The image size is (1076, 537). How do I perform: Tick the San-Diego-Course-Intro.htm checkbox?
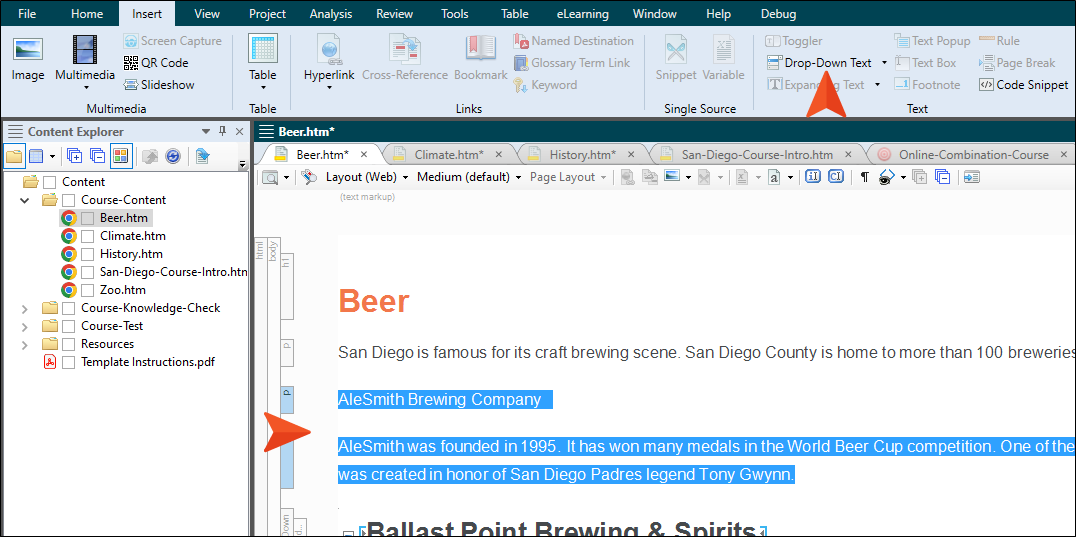click(x=87, y=272)
